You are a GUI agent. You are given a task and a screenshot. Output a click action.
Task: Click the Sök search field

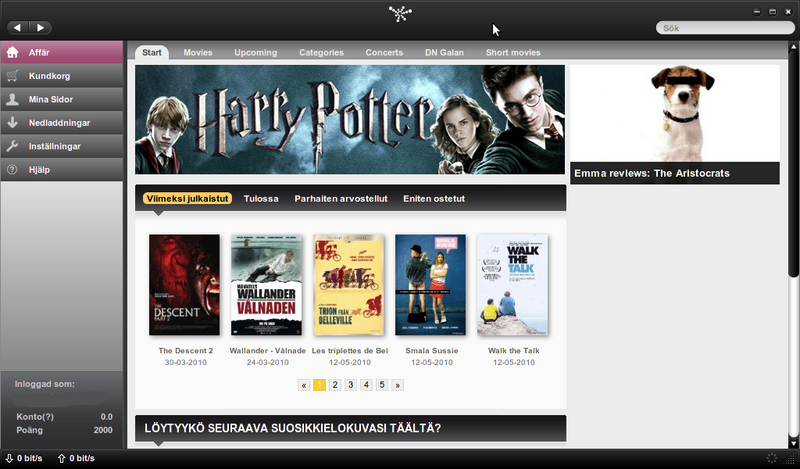720,28
